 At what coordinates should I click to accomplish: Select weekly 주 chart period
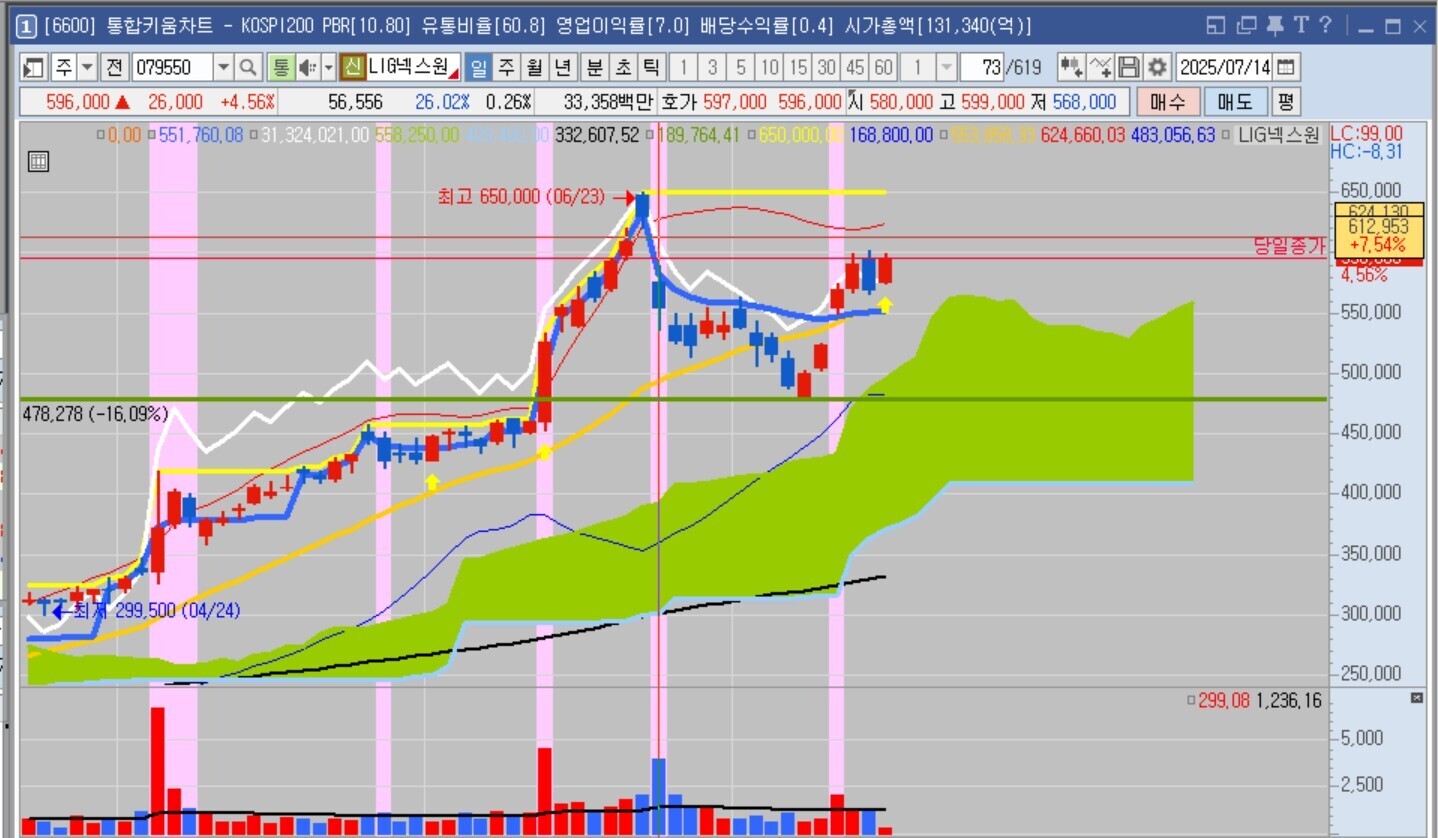pos(507,68)
